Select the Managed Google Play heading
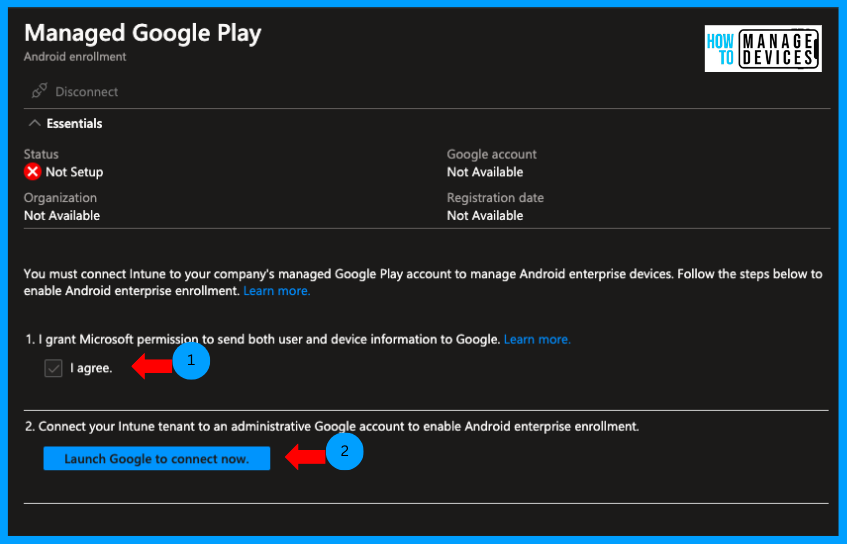847x544 pixels. click(x=143, y=33)
